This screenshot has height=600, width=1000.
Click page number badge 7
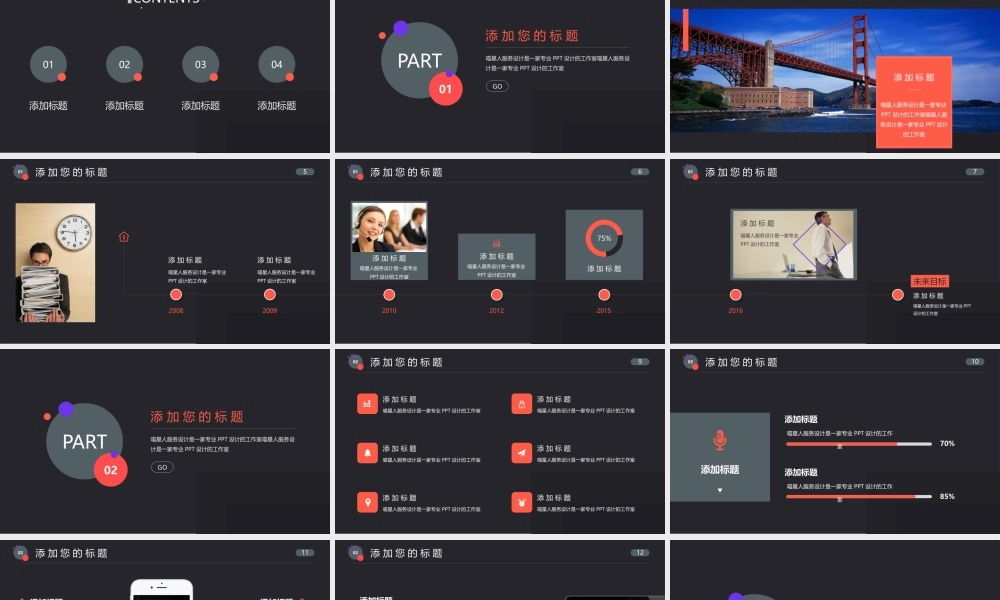click(x=974, y=172)
